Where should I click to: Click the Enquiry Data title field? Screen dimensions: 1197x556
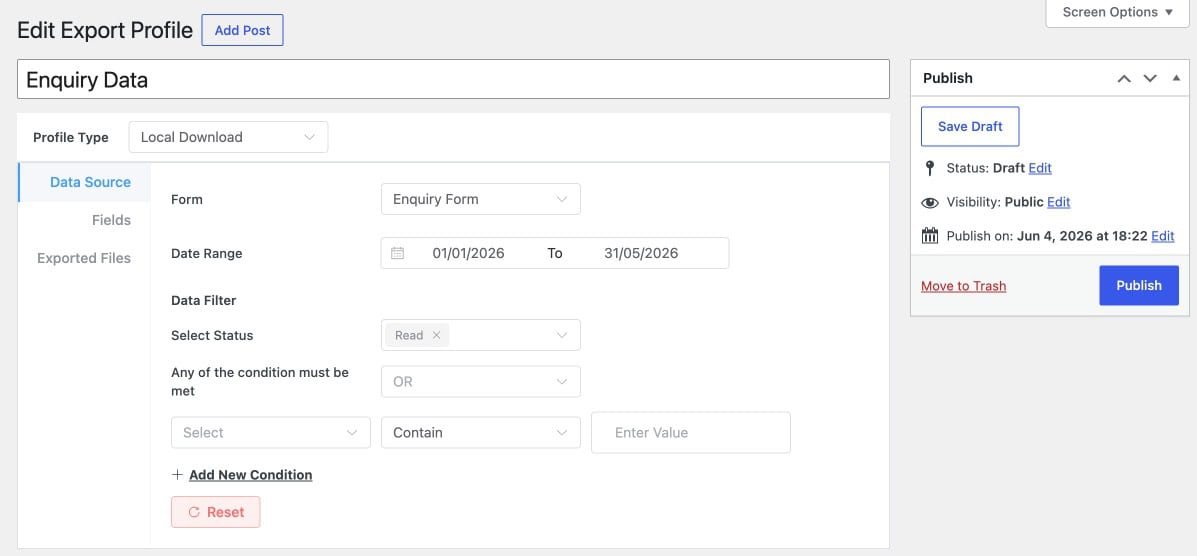click(453, 79)
